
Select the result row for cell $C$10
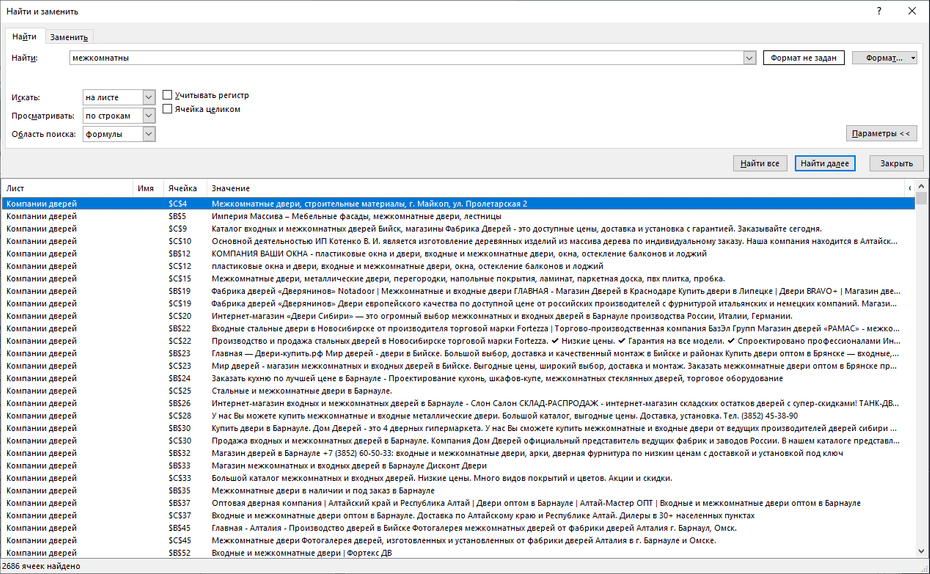[x=458, y=241]
